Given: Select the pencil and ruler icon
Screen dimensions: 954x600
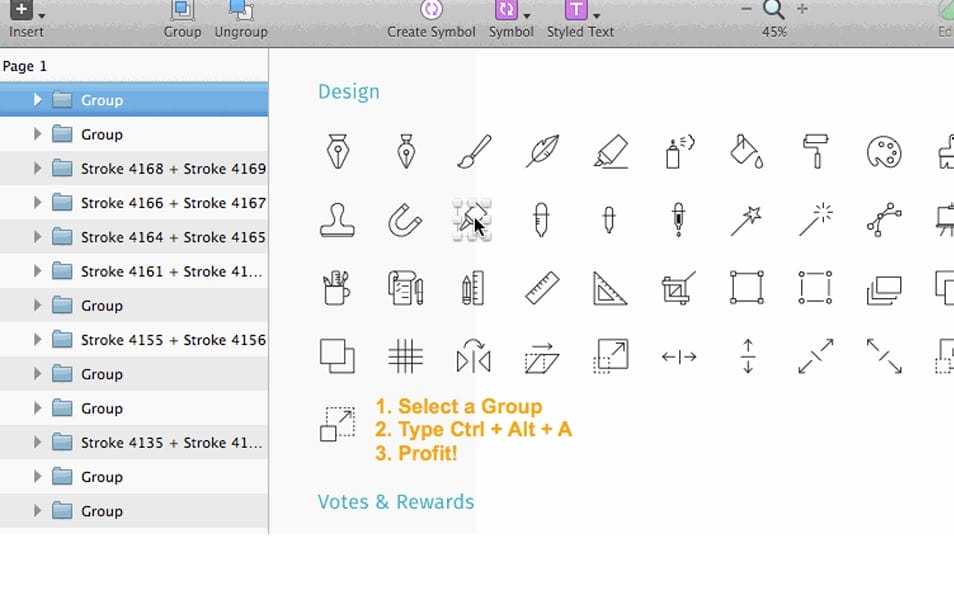Looking at the screenshot, I should coord(473,288).
